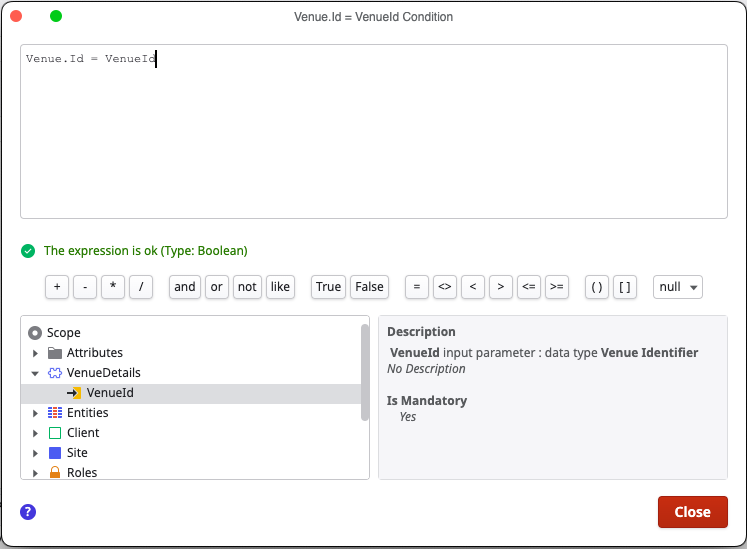The image size is (747, 549).
Task: Insert the divide slash operator
Action: [x=141, y=287]
